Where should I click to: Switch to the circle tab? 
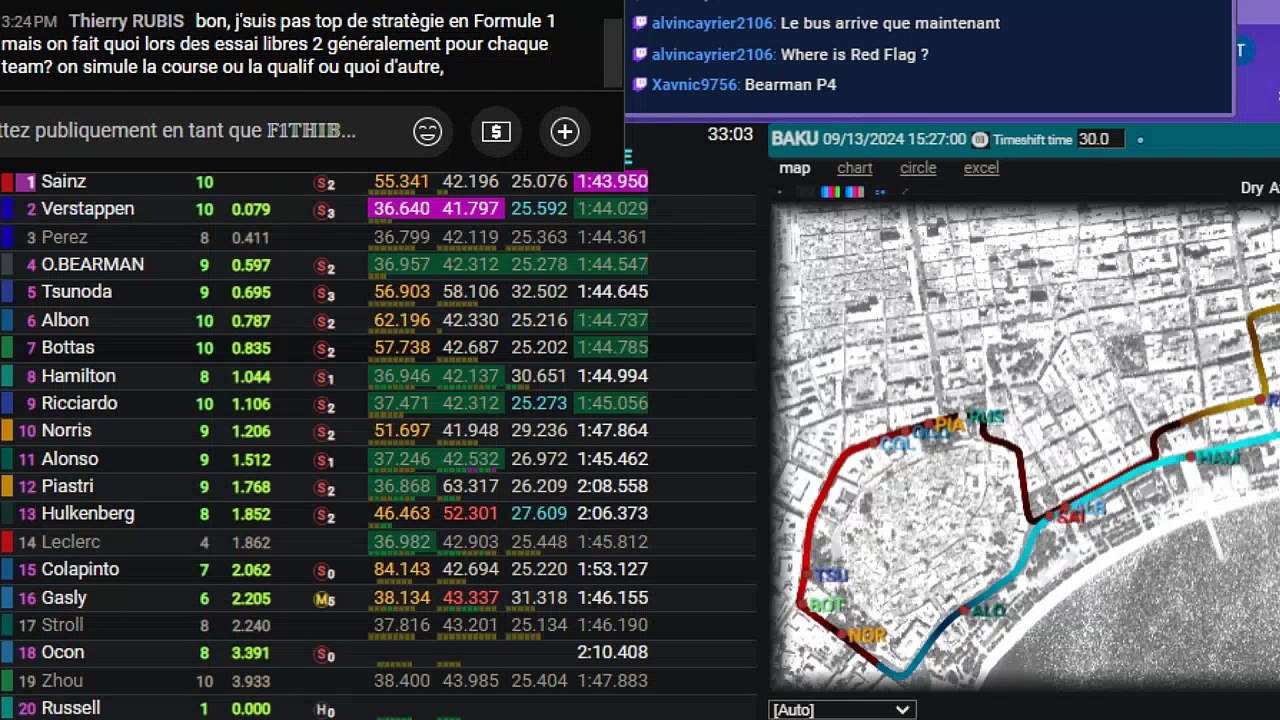(918, 168)
